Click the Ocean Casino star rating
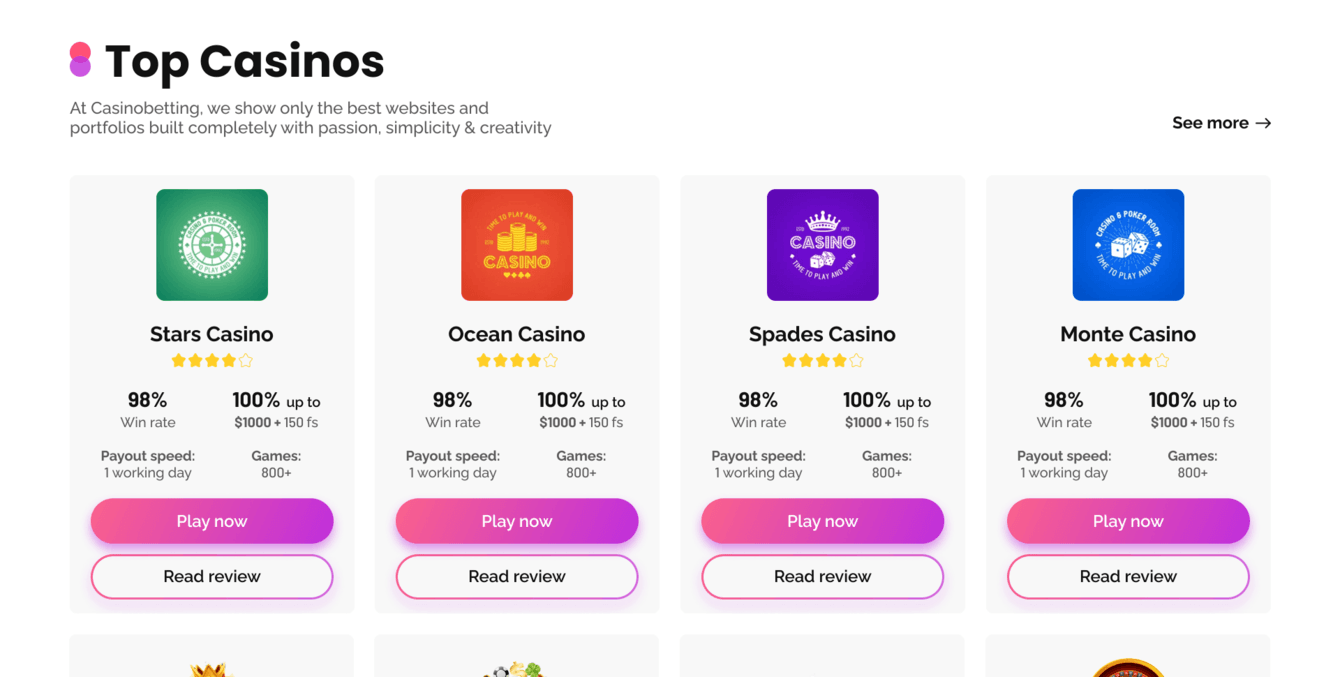 pyautogui.click(x=517, y=361)
